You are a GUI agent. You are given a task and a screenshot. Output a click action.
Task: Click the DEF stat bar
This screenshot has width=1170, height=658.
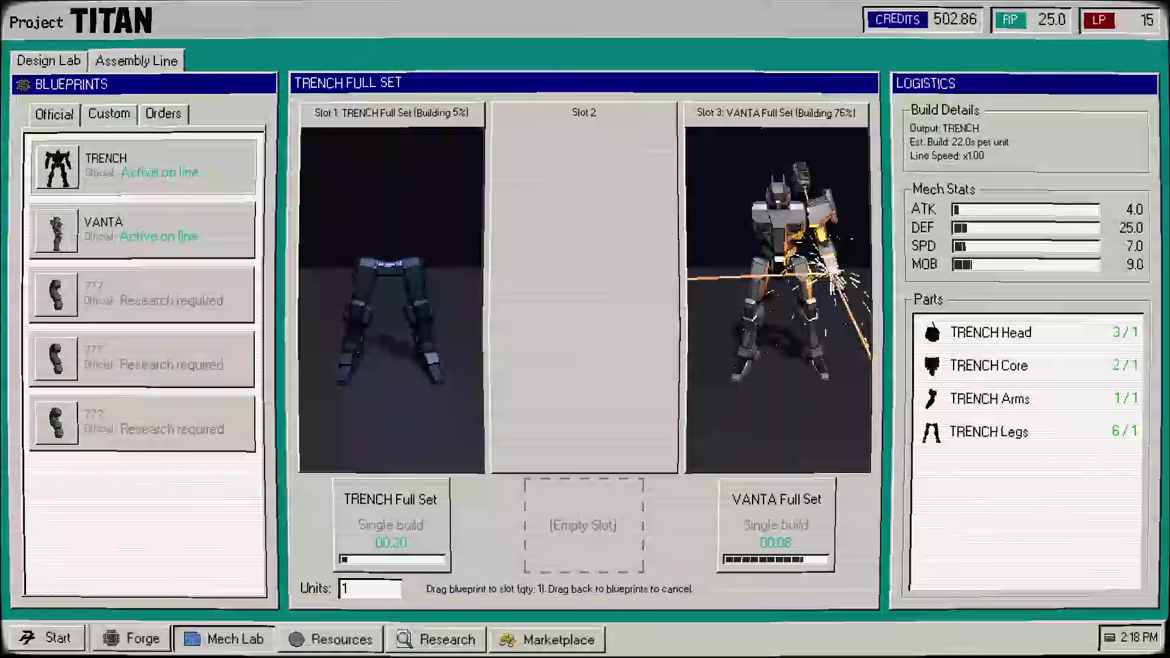[x=1025, y=228]
